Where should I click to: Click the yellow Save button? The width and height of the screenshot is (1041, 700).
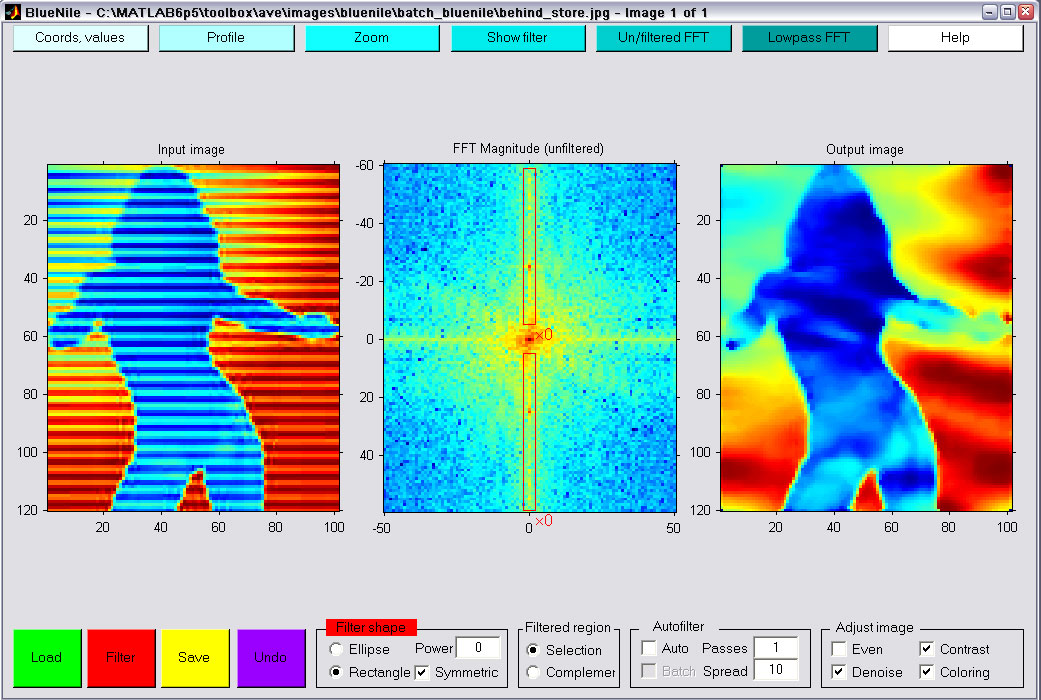point(195,657)
